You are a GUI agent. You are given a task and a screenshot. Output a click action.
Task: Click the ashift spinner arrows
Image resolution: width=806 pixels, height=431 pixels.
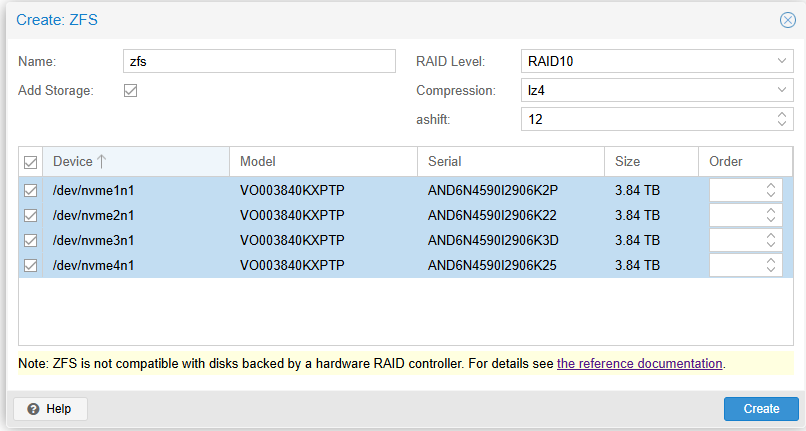pyautogui.click(x=782, y=120)
